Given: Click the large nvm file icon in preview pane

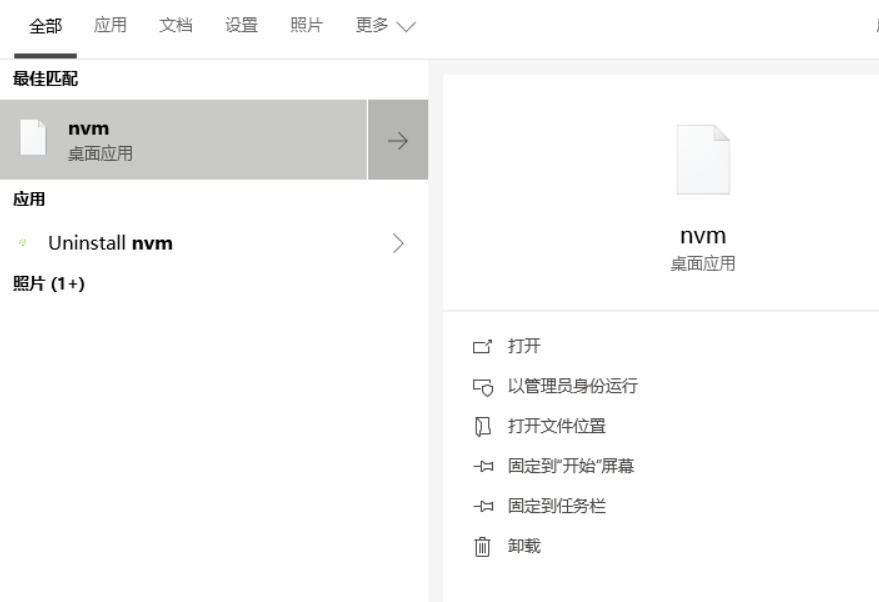Looking at the screenshot, I should pos(703,160).
